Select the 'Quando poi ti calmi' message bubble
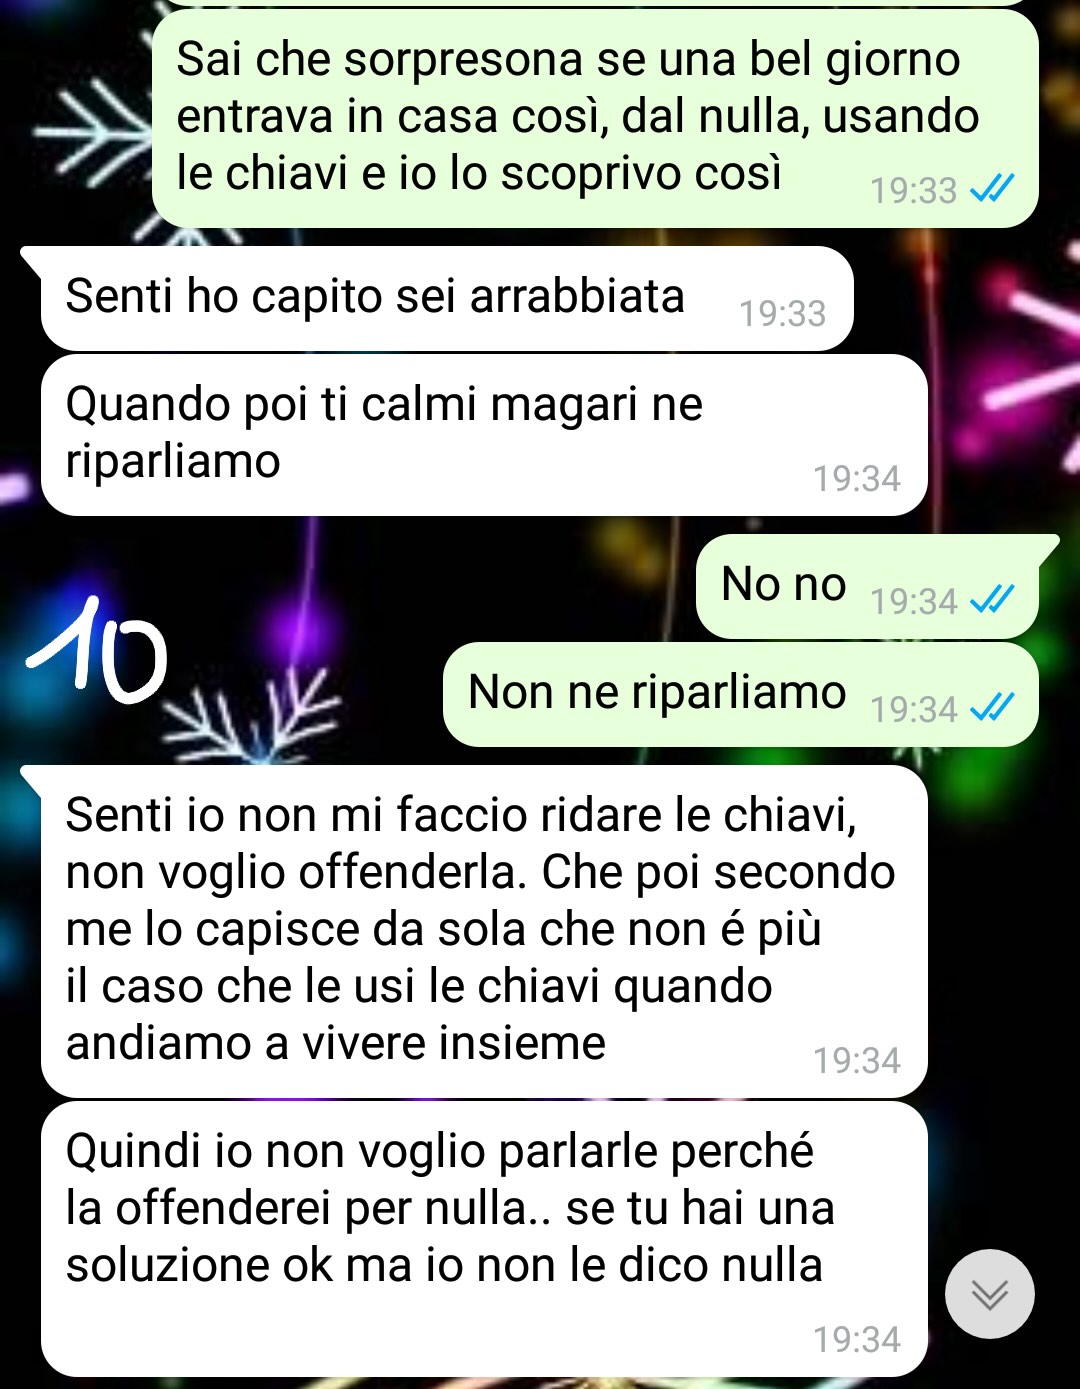The image size is (1080, 1389). click(484, 435)
